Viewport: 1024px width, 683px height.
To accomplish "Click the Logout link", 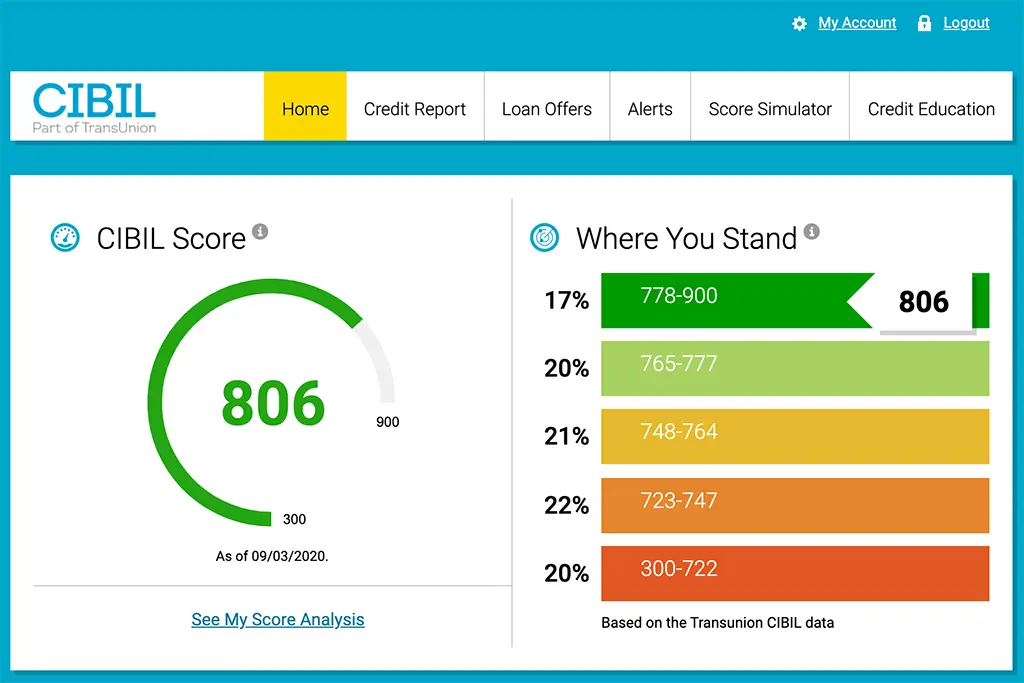I will 966,22.
